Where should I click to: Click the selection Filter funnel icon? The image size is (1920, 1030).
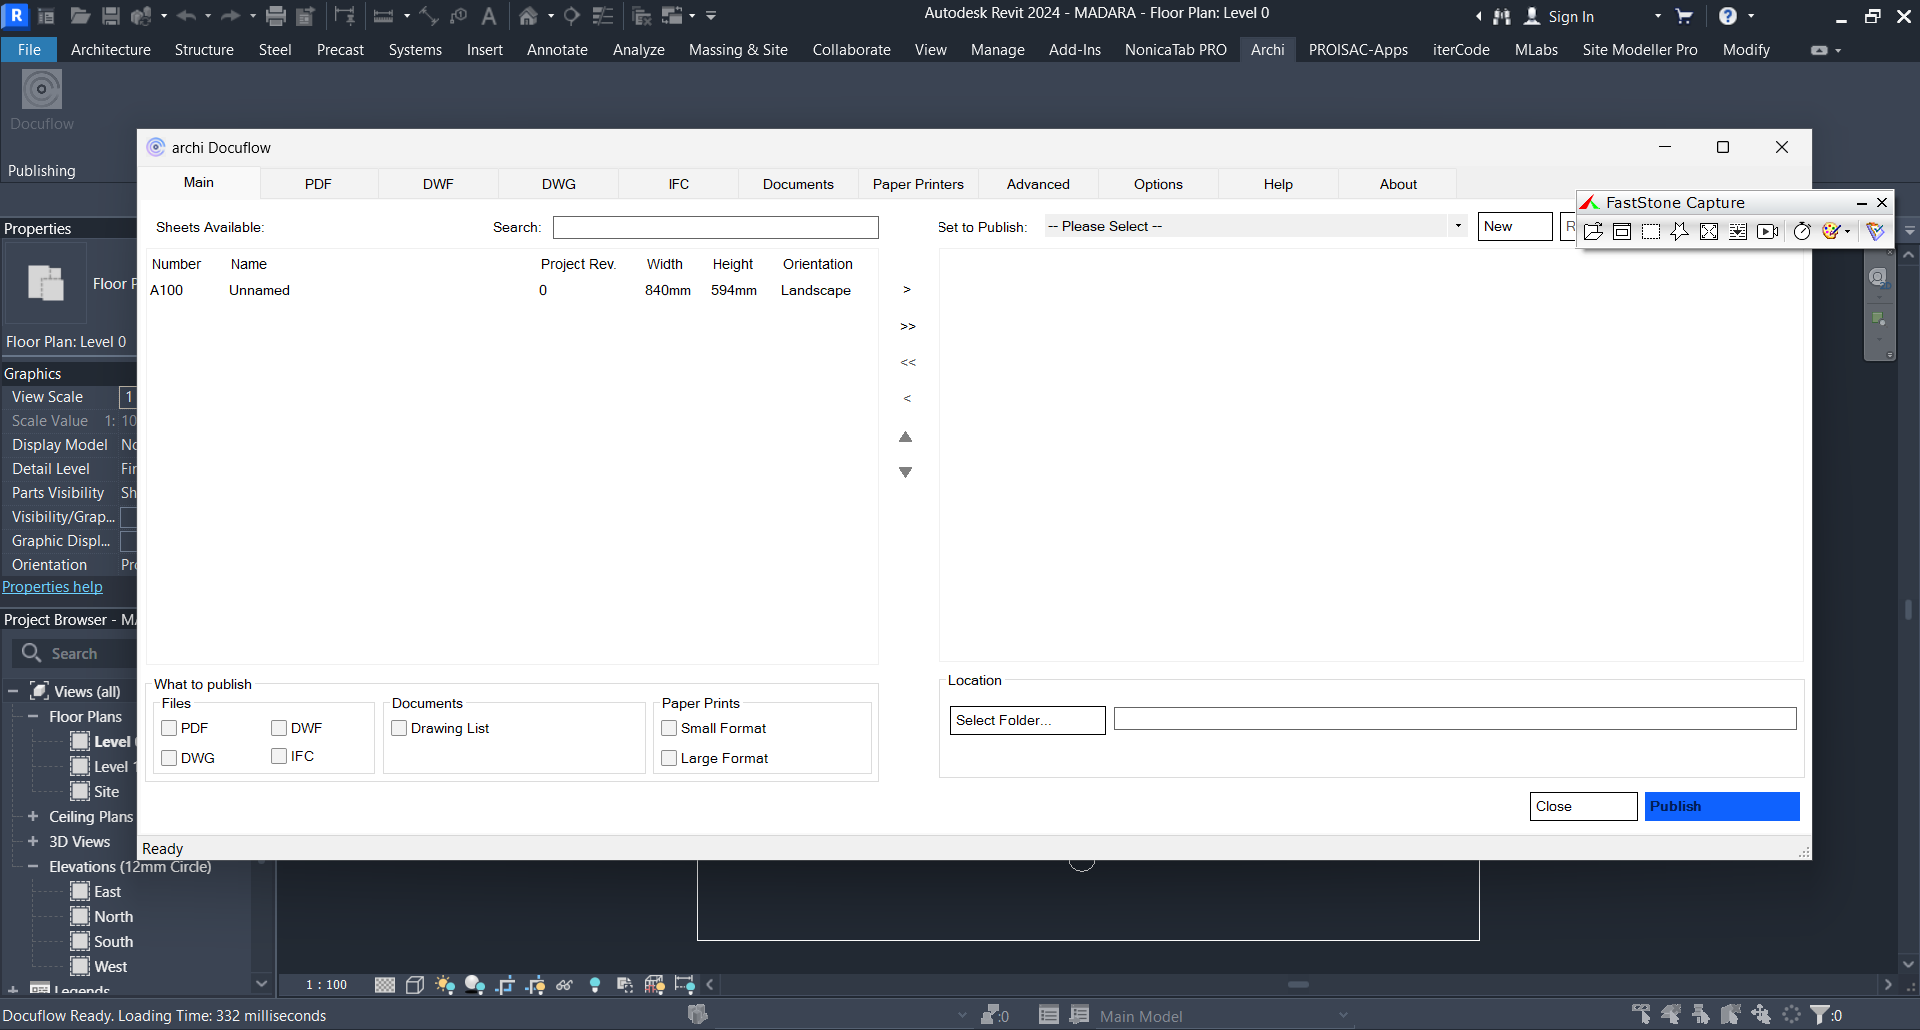pos(1821,1015)
